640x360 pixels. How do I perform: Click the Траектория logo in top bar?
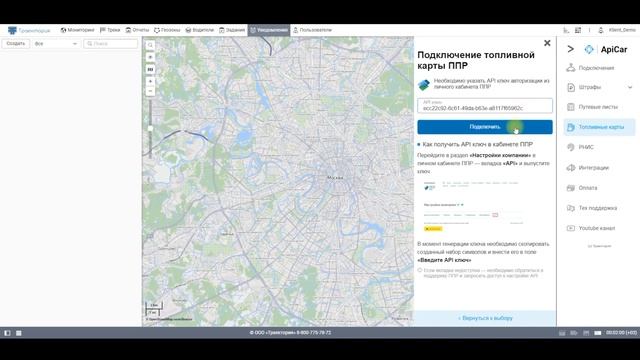point(29,30)
